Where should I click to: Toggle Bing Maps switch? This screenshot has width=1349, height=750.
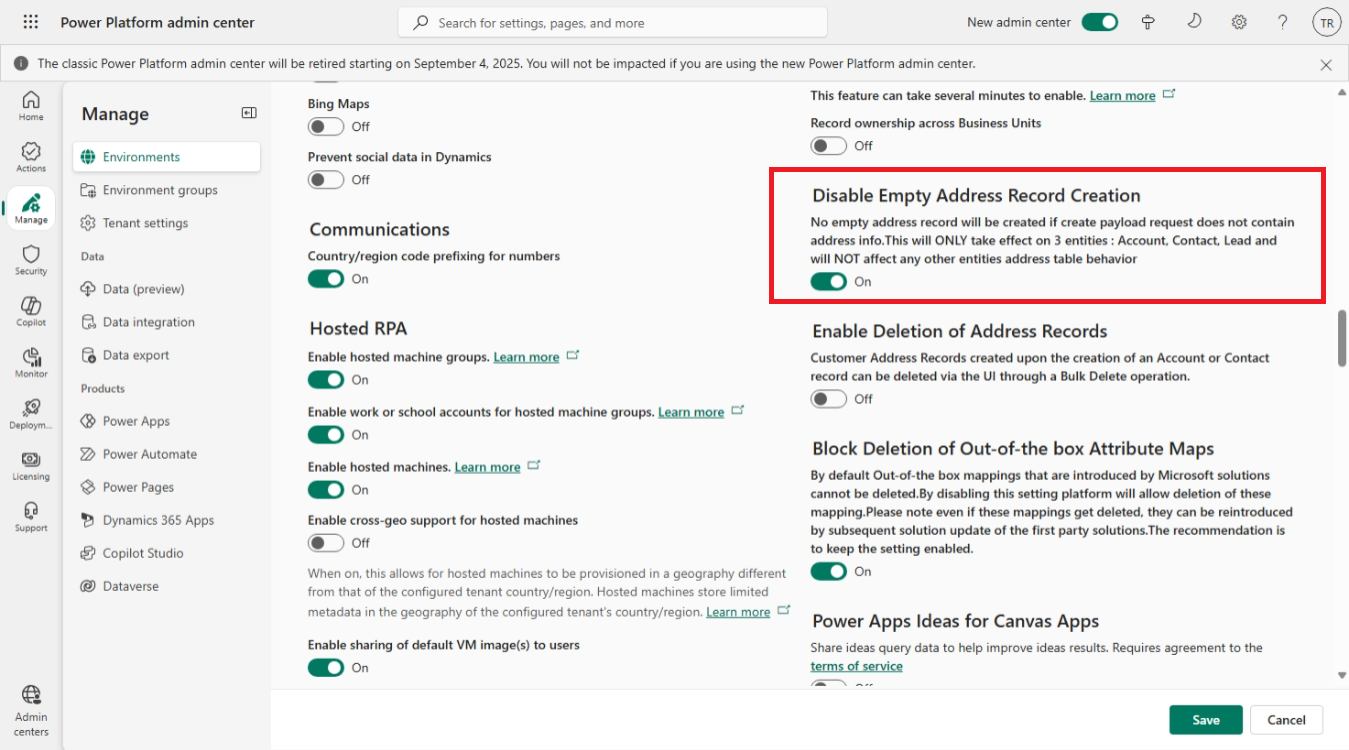tap(326, 127)
